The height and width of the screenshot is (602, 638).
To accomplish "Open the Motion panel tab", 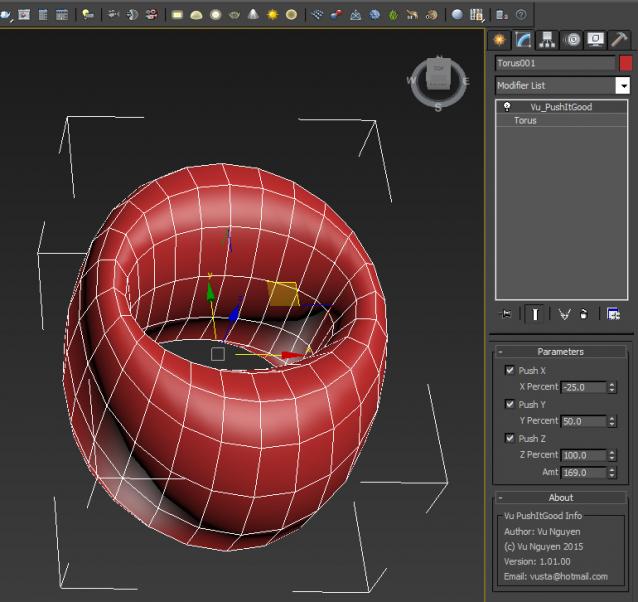I will coord(572,40).
